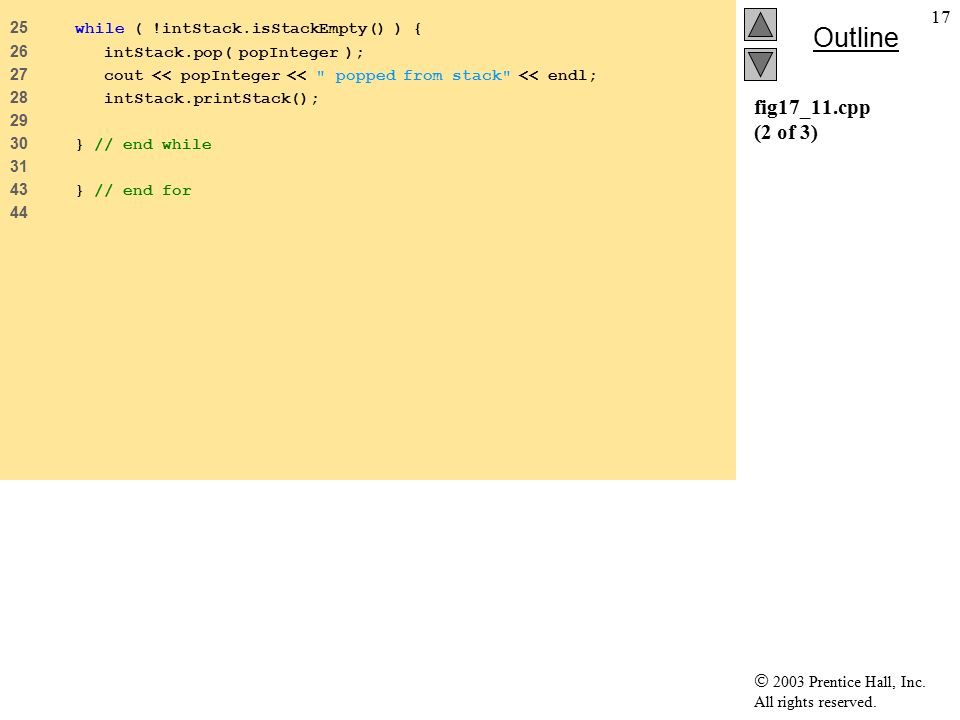Click line number 30

pyautogui.click(x=18, y=143)
